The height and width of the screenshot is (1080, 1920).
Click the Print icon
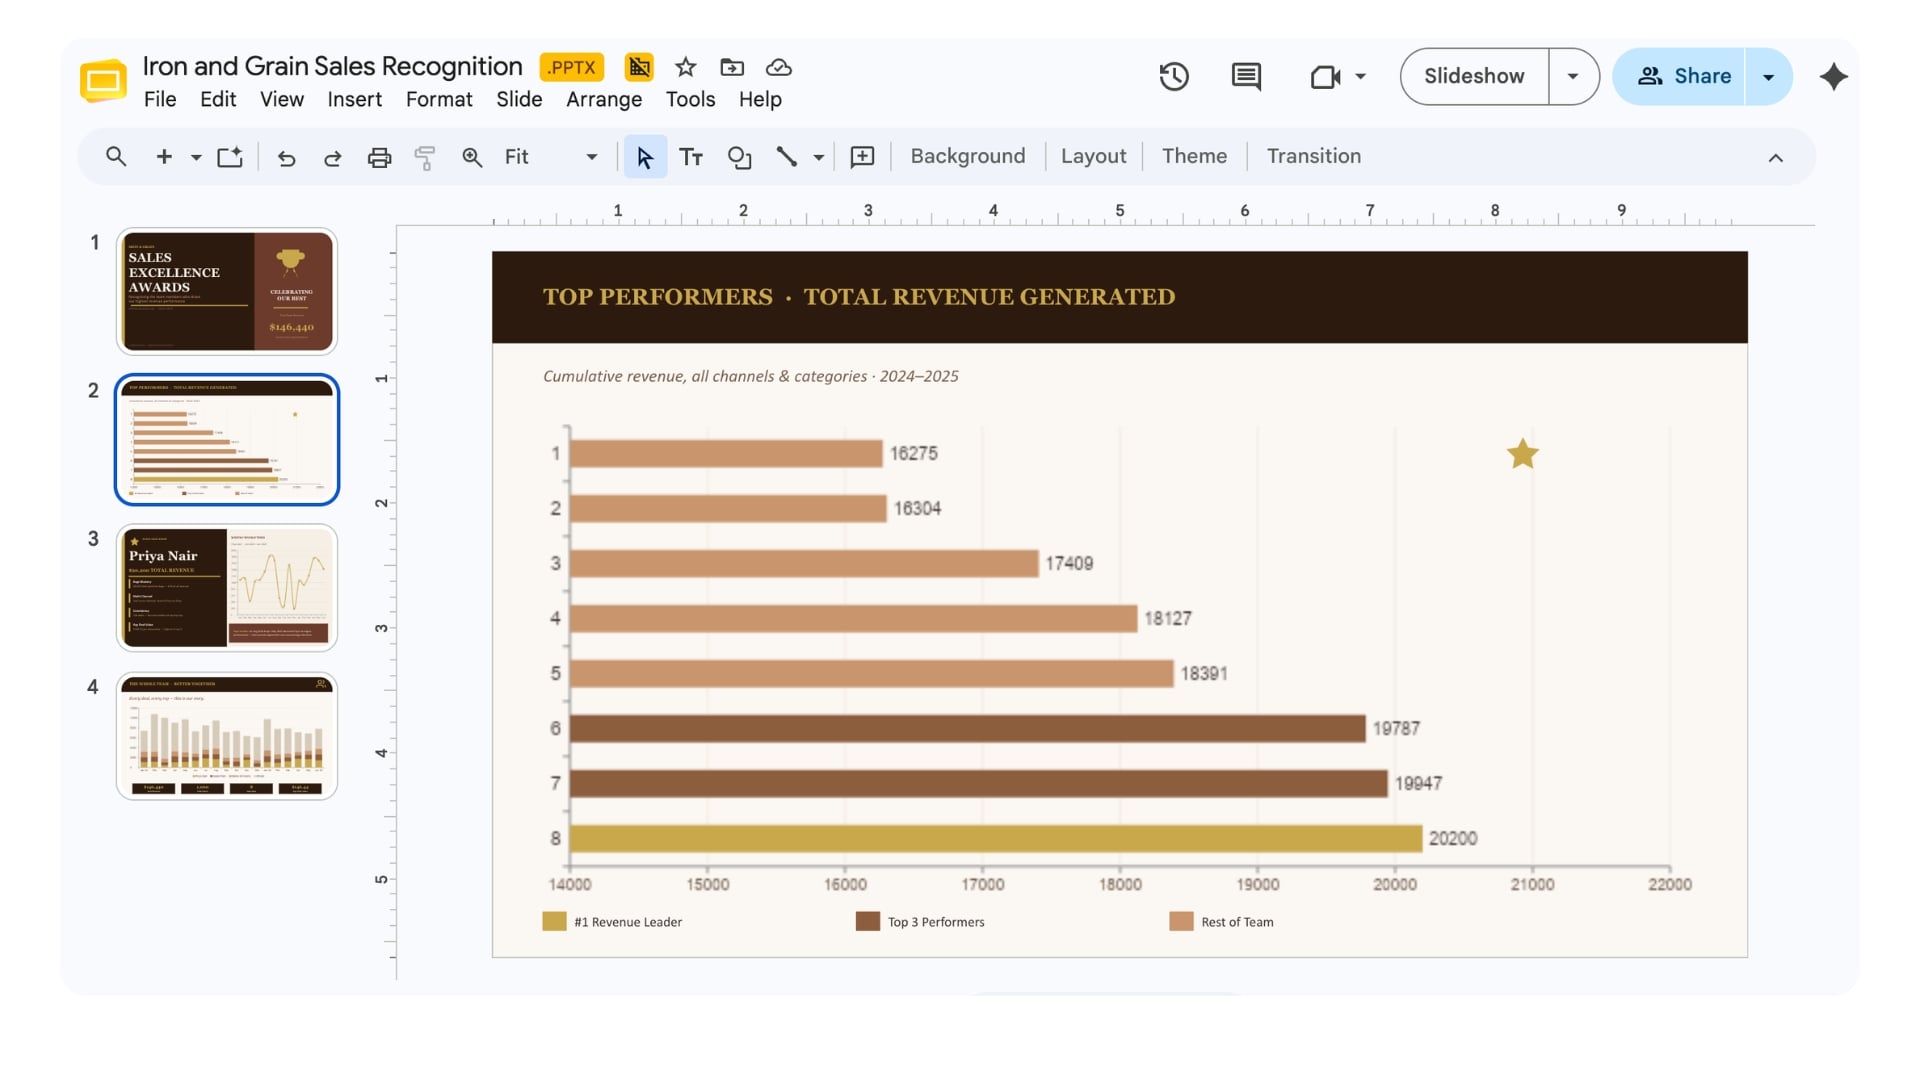point(379,157)
